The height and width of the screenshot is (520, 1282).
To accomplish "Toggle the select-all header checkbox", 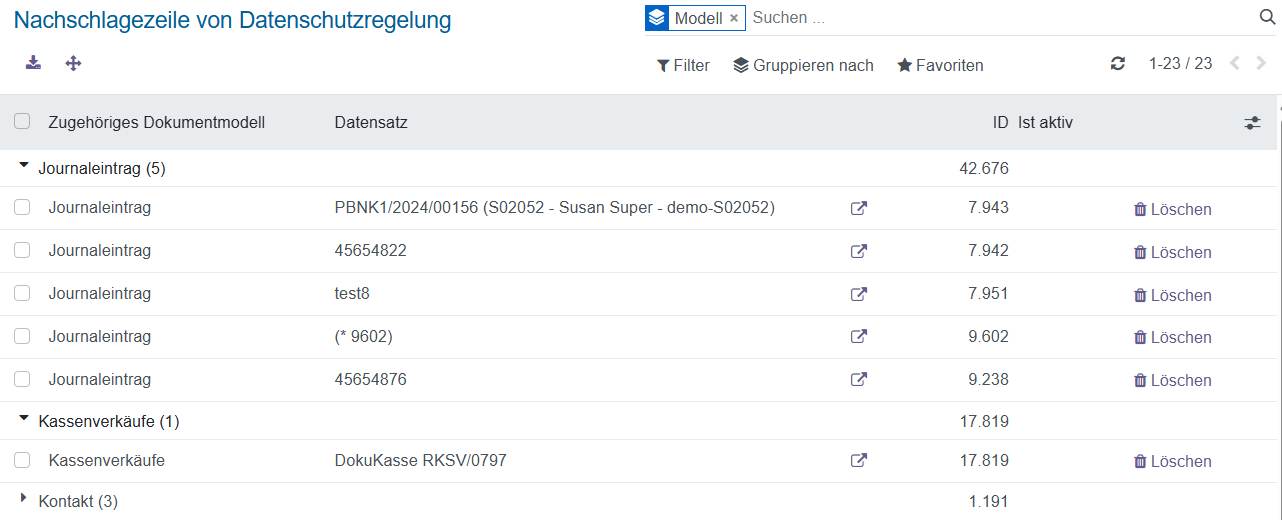I will (22, 122).
